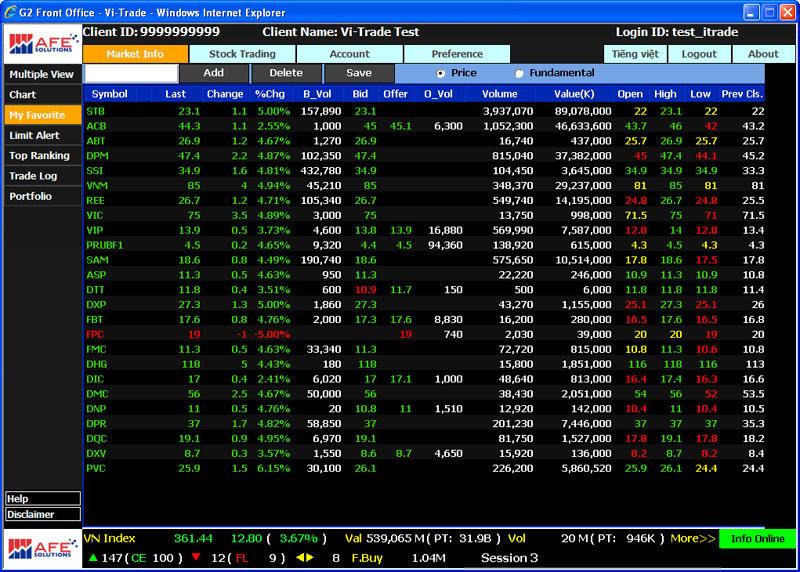Select the Price radio button
800x572 pixels.
coord(441,73)
